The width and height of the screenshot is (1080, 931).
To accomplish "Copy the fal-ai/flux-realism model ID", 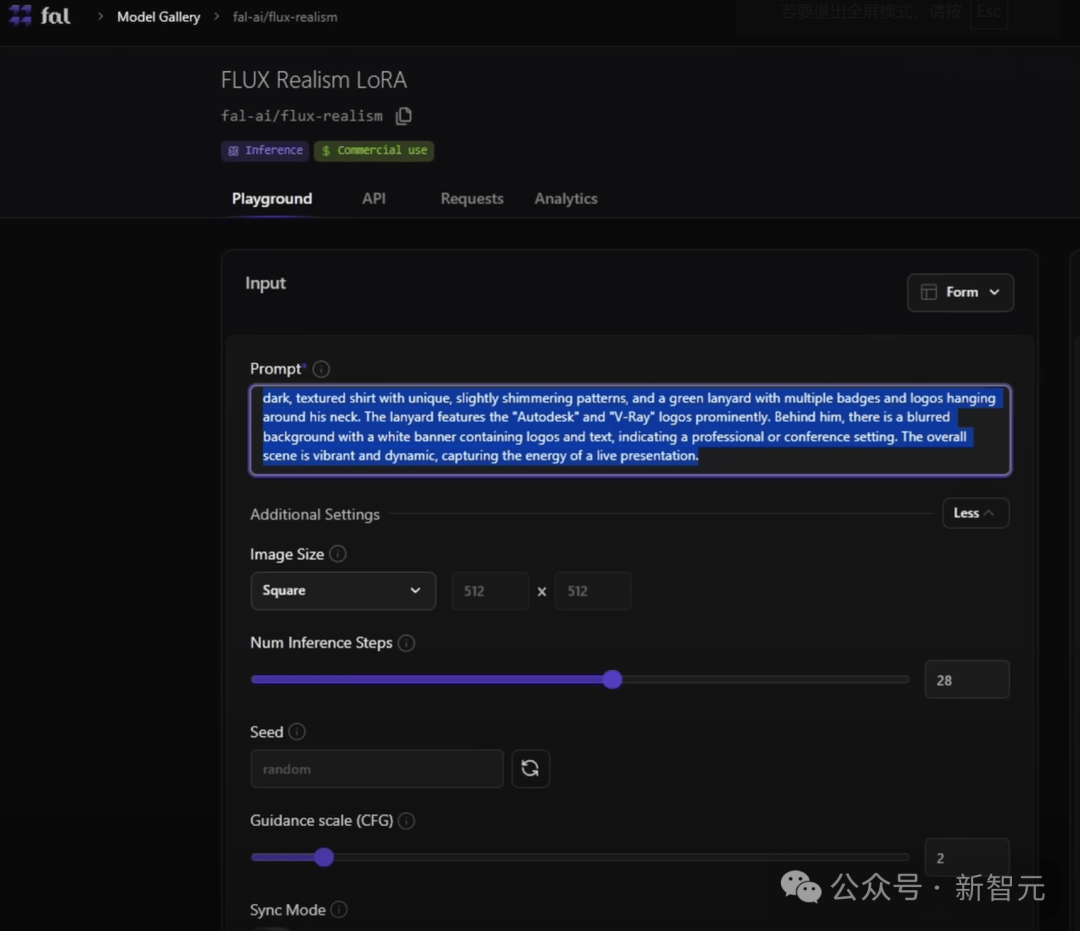I will click(x=403, y=116).
